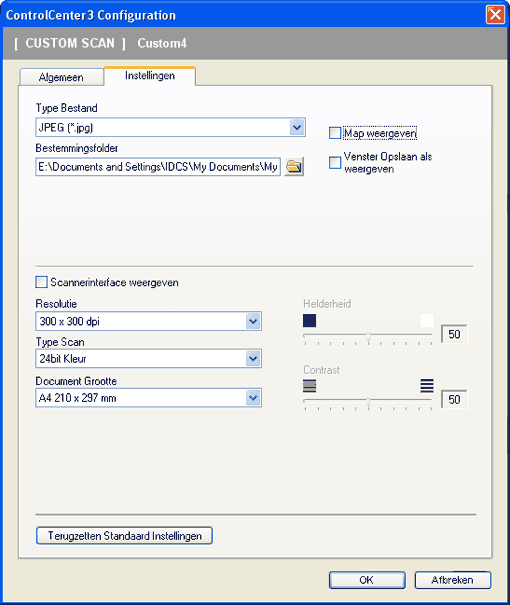This screenshot has width=510, height=605.
Task: Click the dark brightness square icon
Action: point(309,321)
